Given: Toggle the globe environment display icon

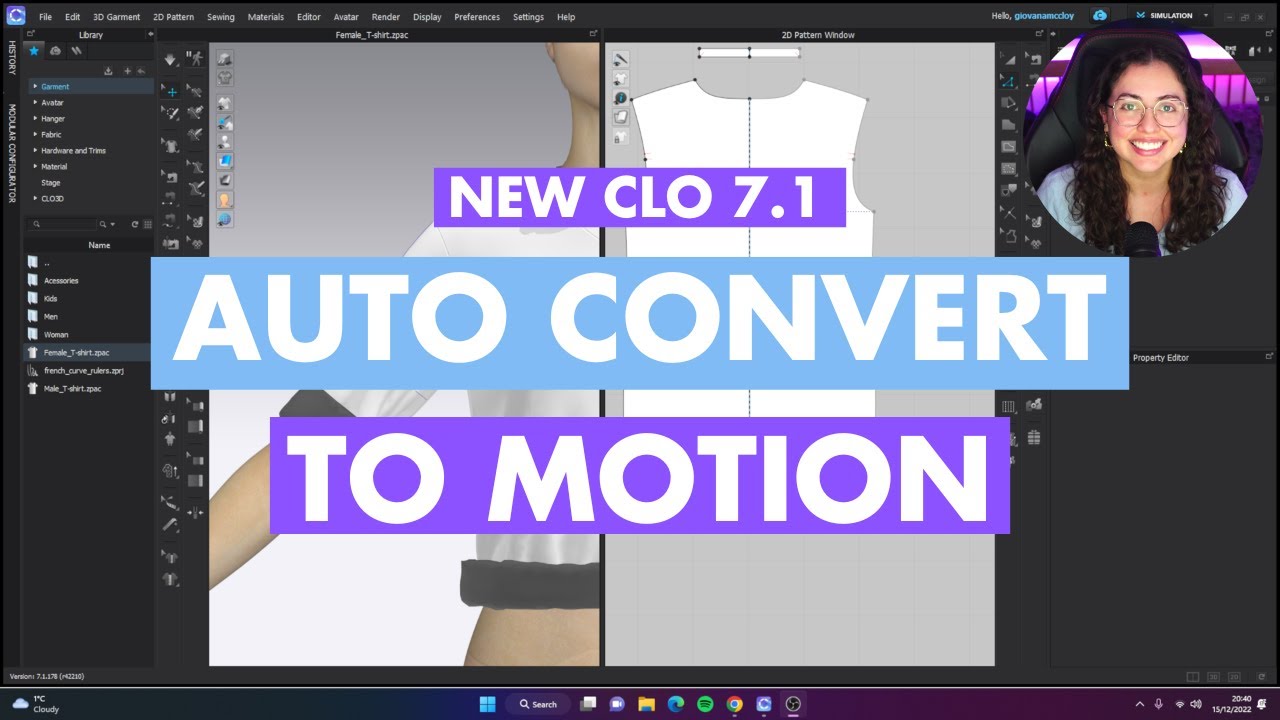Looking at the screenshot, I should [225, 219].
